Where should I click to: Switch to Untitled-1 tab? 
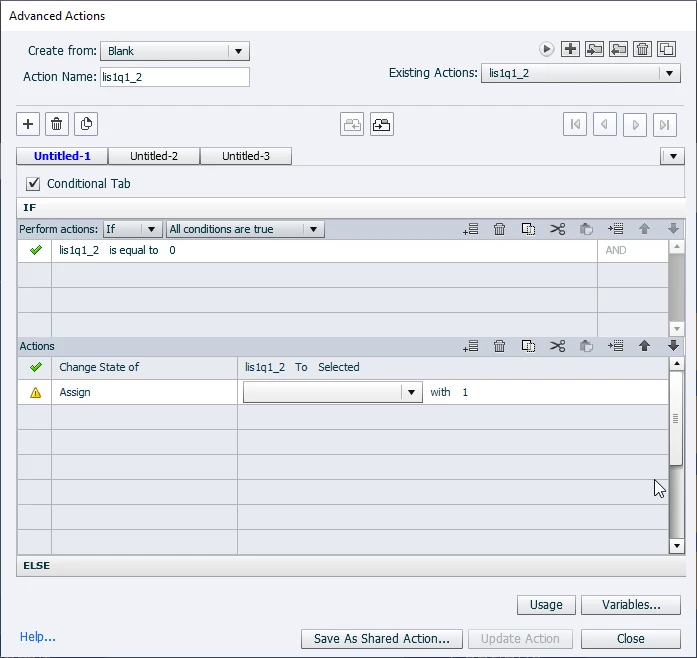(62, 156)
